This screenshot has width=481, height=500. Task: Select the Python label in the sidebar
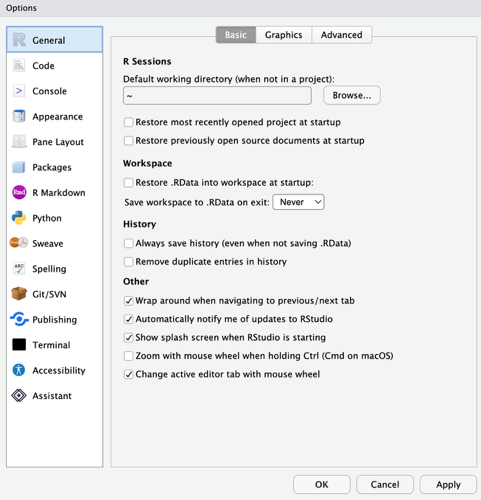[x=47, y=218]
